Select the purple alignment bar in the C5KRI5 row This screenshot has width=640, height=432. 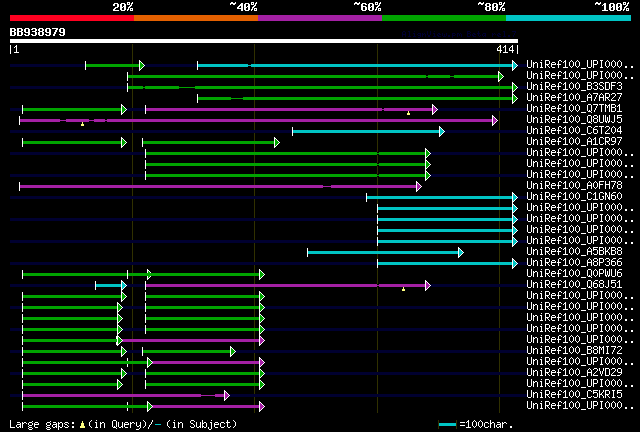pos(126,396)
